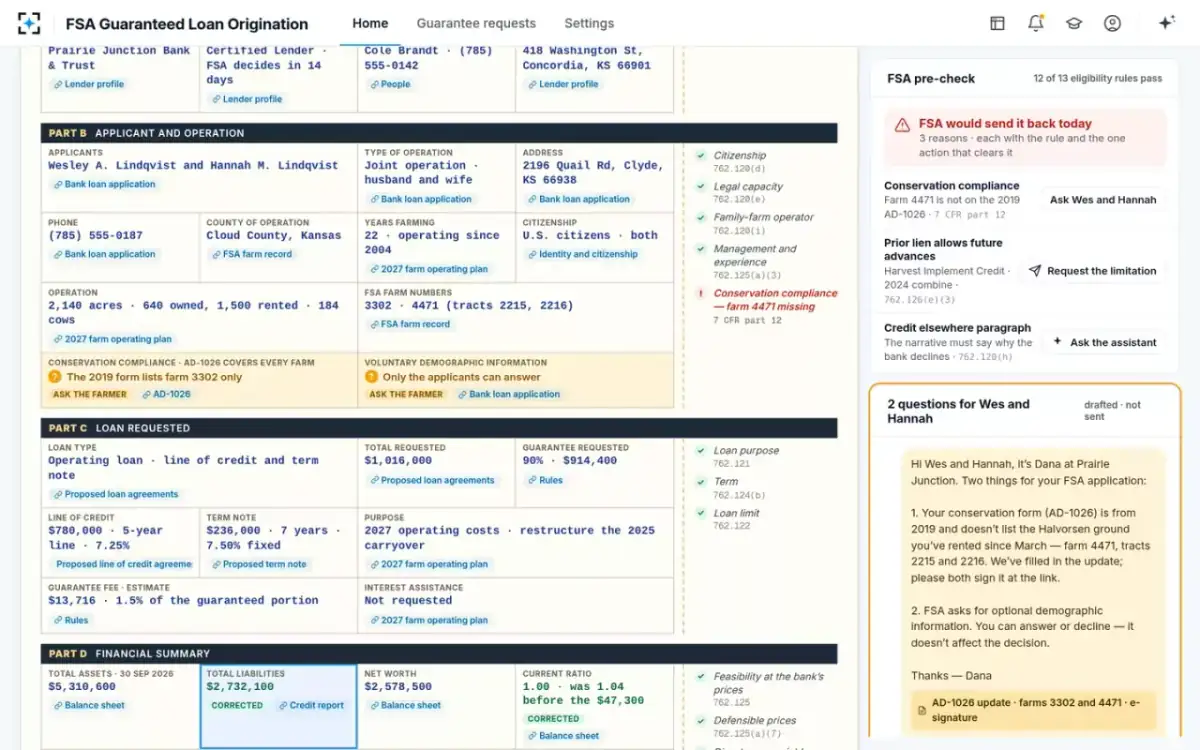Open the notifications bell

[1036, 23]
